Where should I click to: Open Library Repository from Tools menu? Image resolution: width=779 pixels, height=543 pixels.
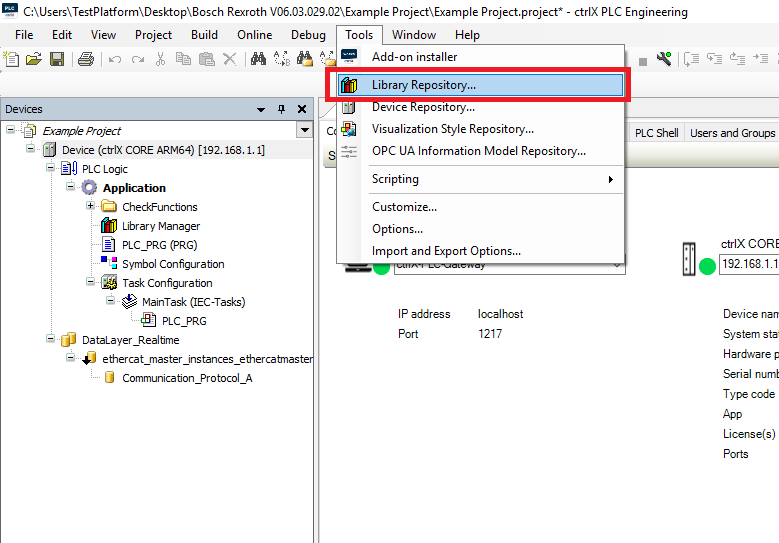(x=423, y=85)
